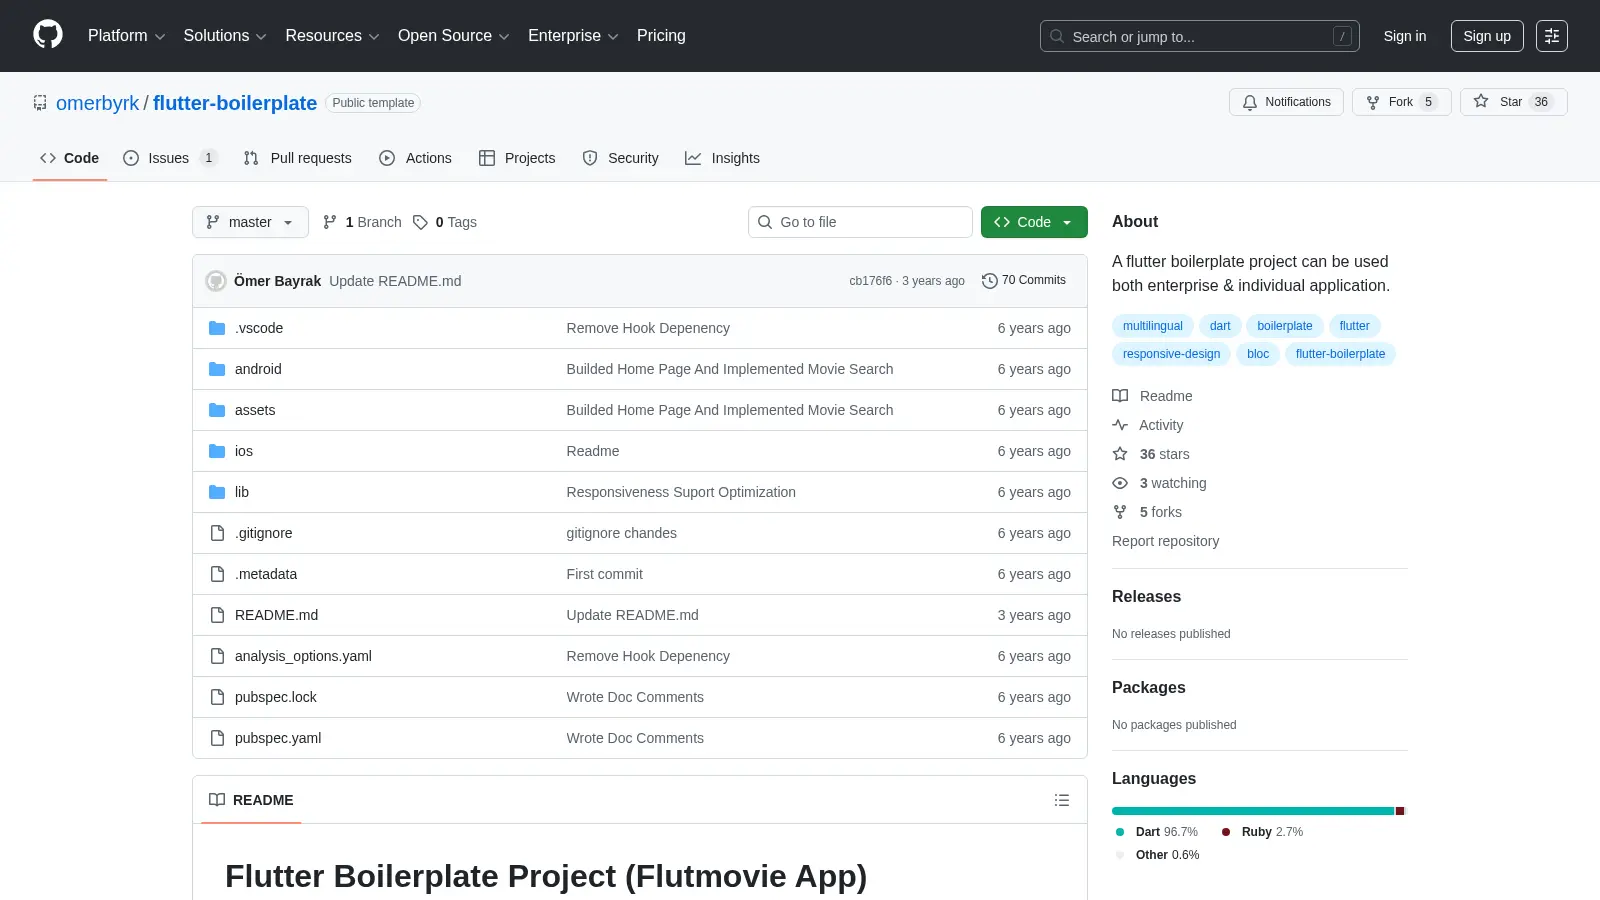Click the Report repository link
This screenshot has height=900, width=1600.
[1165, 541]
